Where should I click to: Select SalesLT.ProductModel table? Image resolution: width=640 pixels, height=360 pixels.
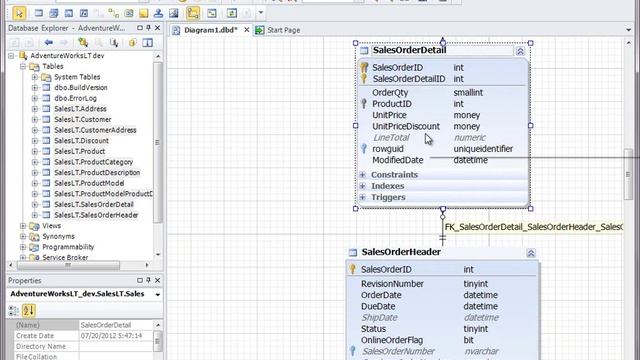click(89, 183)
